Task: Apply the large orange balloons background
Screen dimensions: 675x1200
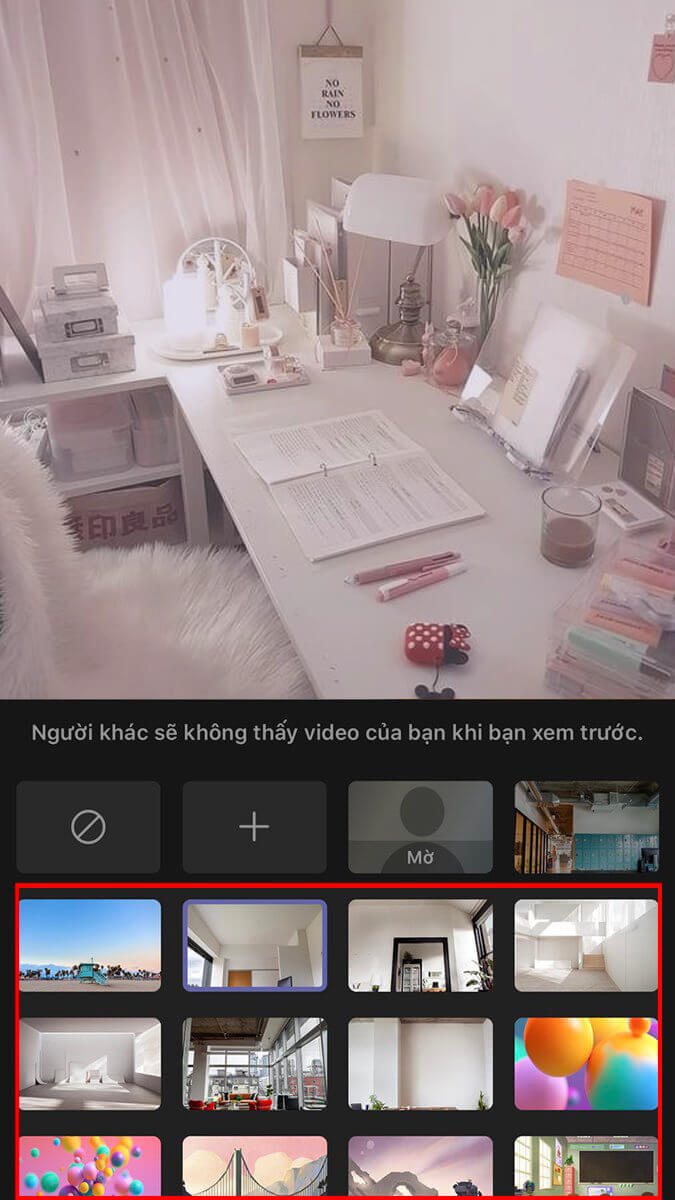Action: pos(586,1063)
